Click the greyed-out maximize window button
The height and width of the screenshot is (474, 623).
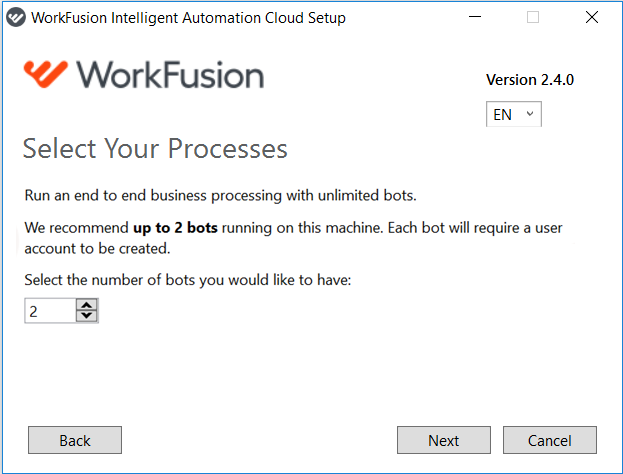533,17
